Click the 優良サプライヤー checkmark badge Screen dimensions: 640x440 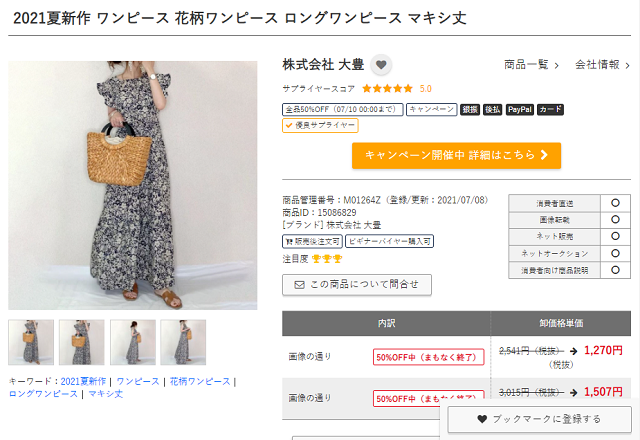point(320,125)
